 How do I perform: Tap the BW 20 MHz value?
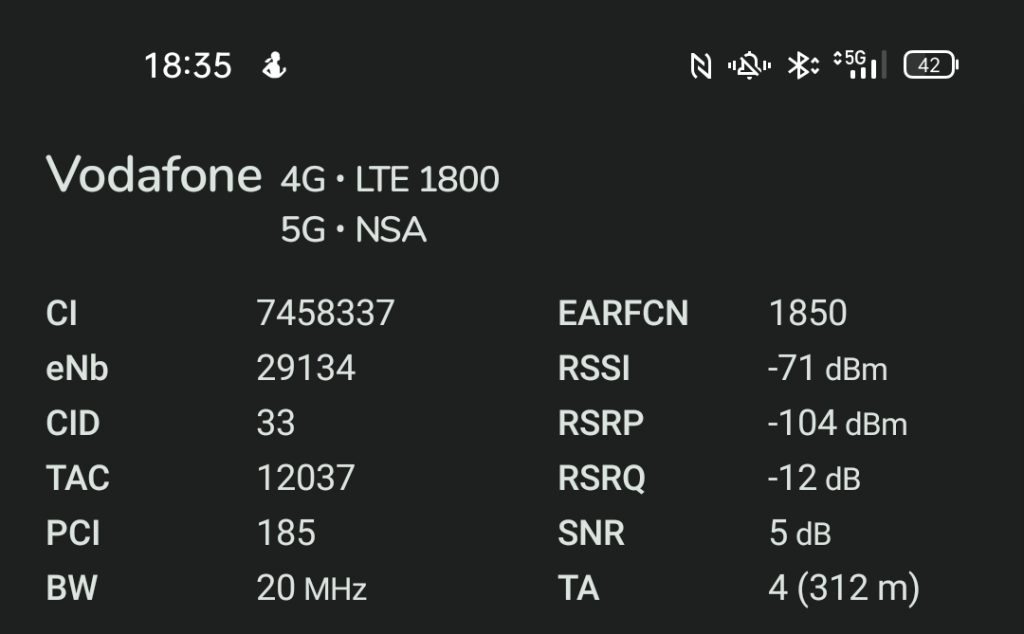tap(312, 588)
